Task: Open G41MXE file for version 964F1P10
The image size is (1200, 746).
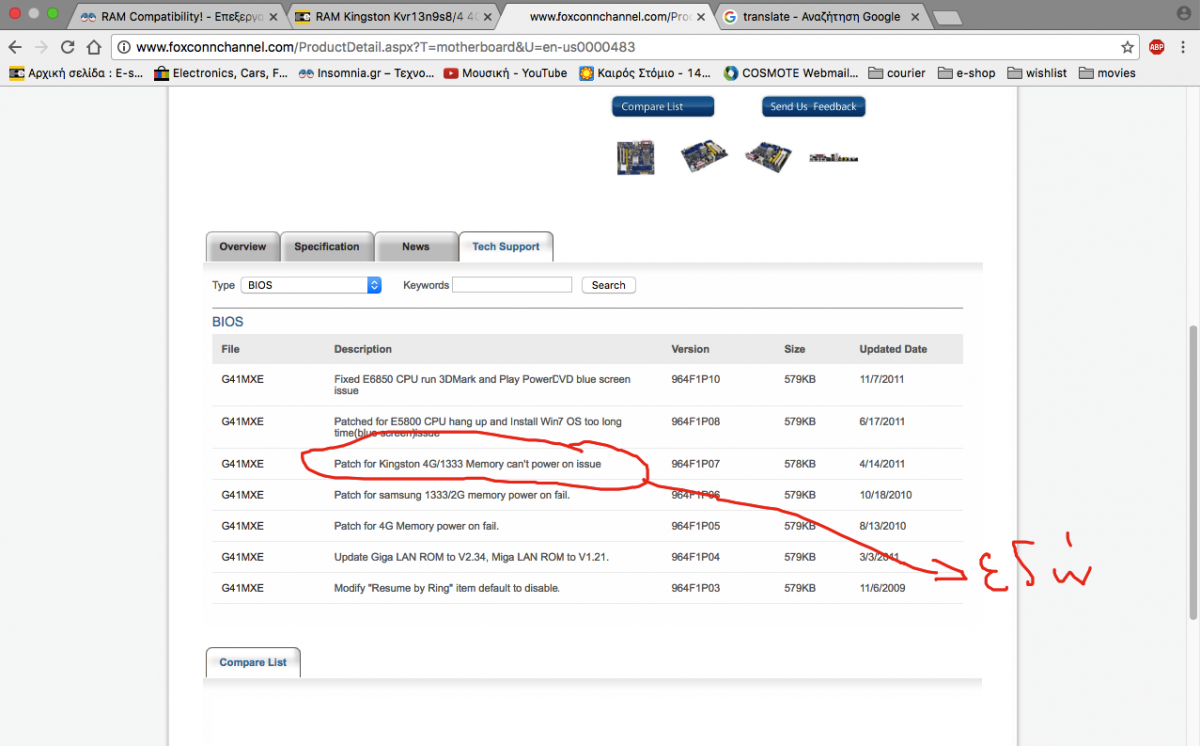Action: point(243,380)
